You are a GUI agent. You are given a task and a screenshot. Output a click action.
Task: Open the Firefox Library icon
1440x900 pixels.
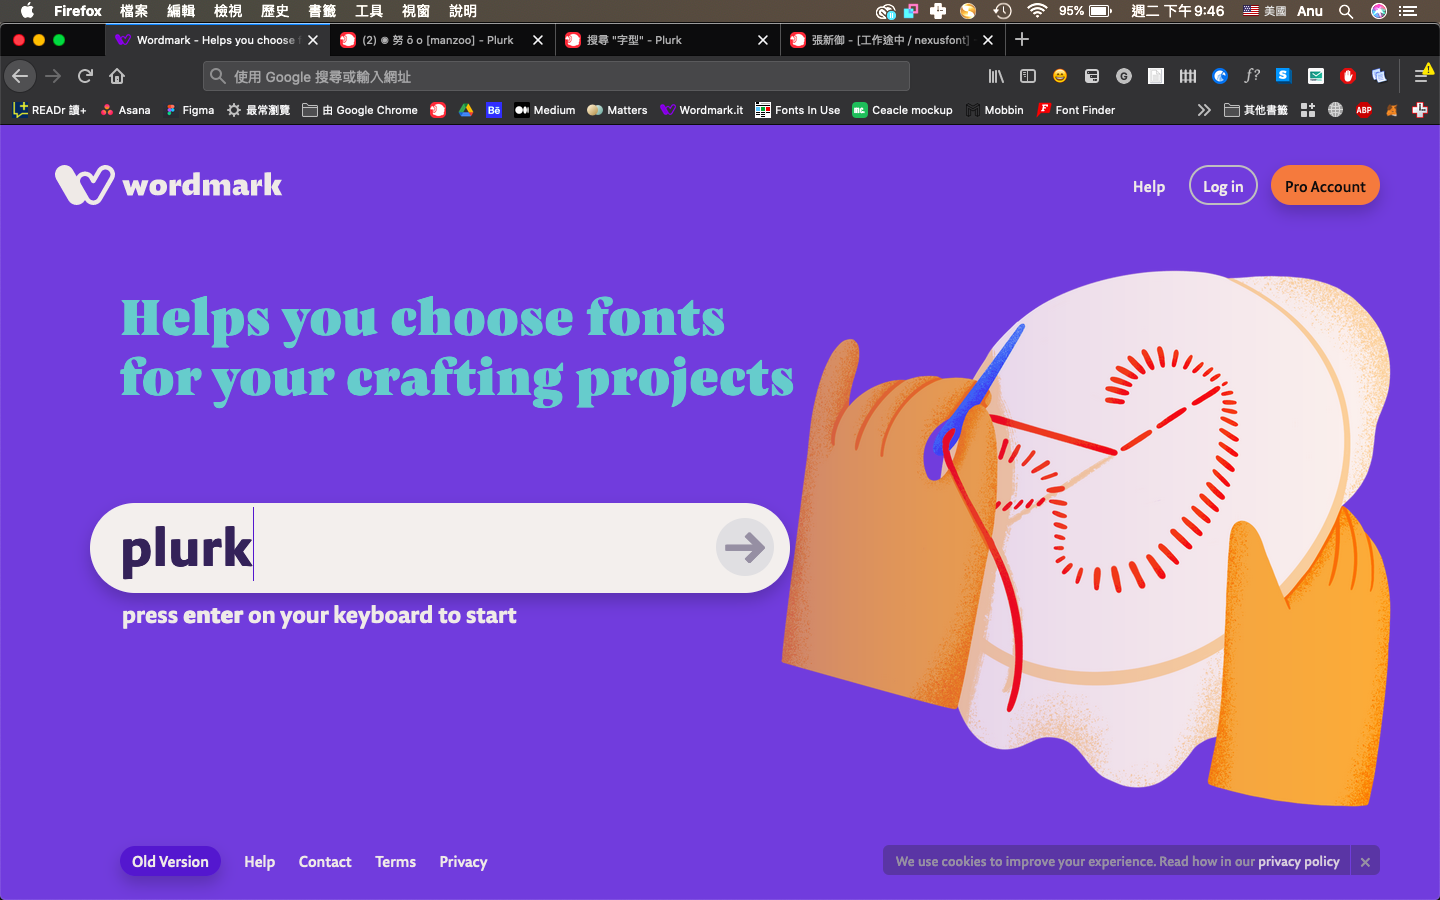[x=996, y=76]
